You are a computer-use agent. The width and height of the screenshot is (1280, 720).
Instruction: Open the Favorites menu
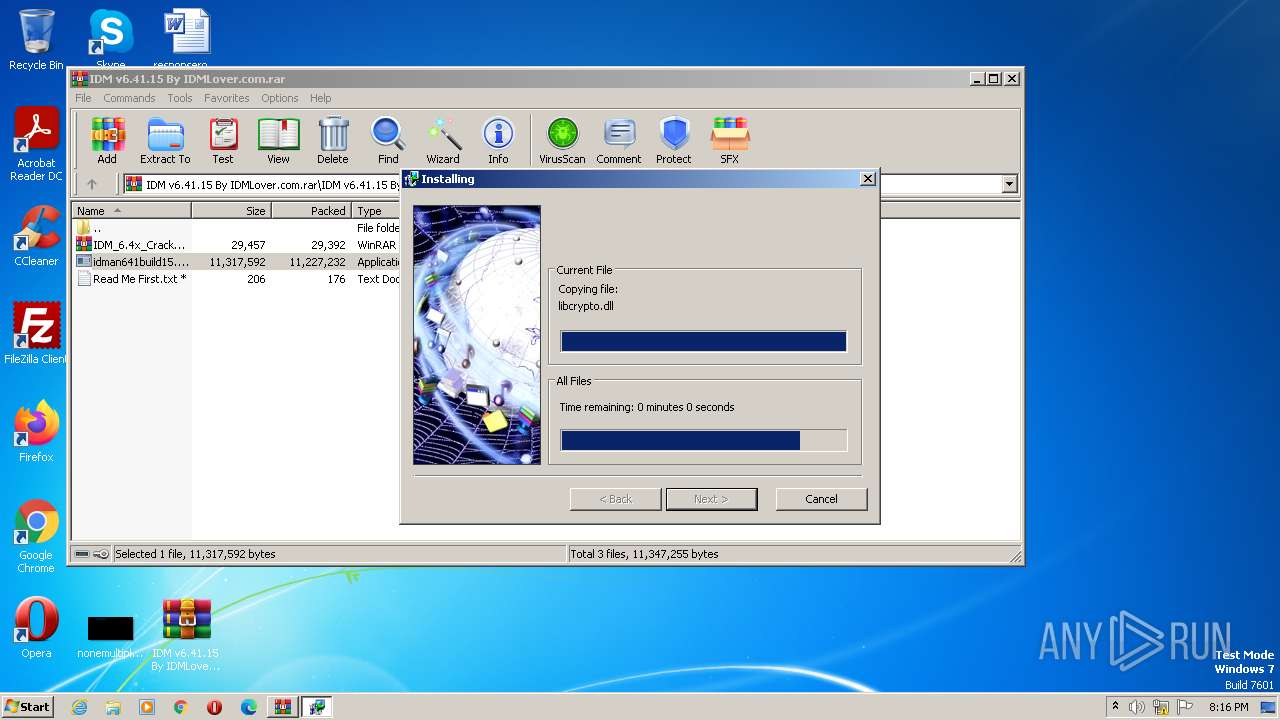(x=227, y=98)
